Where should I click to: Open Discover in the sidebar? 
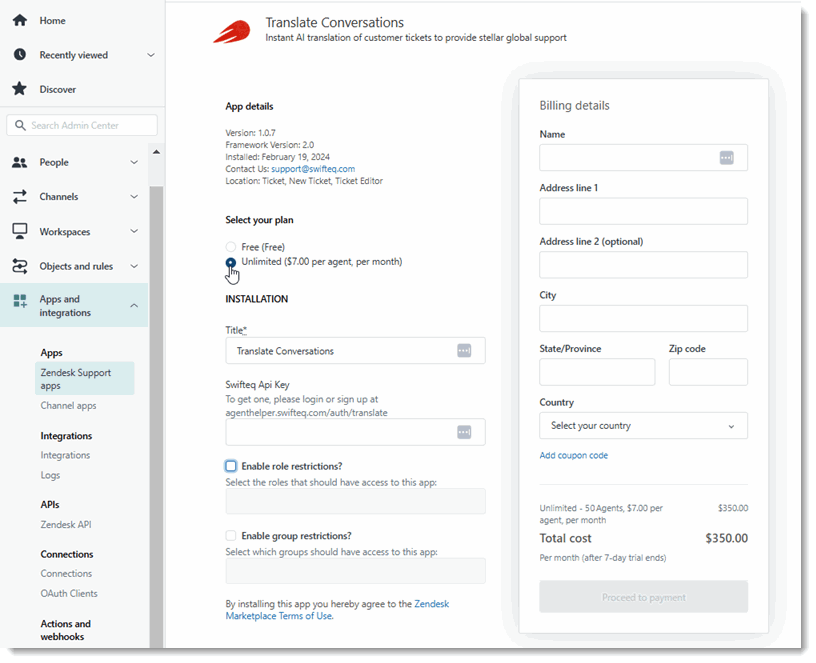[x=58, y=89]
